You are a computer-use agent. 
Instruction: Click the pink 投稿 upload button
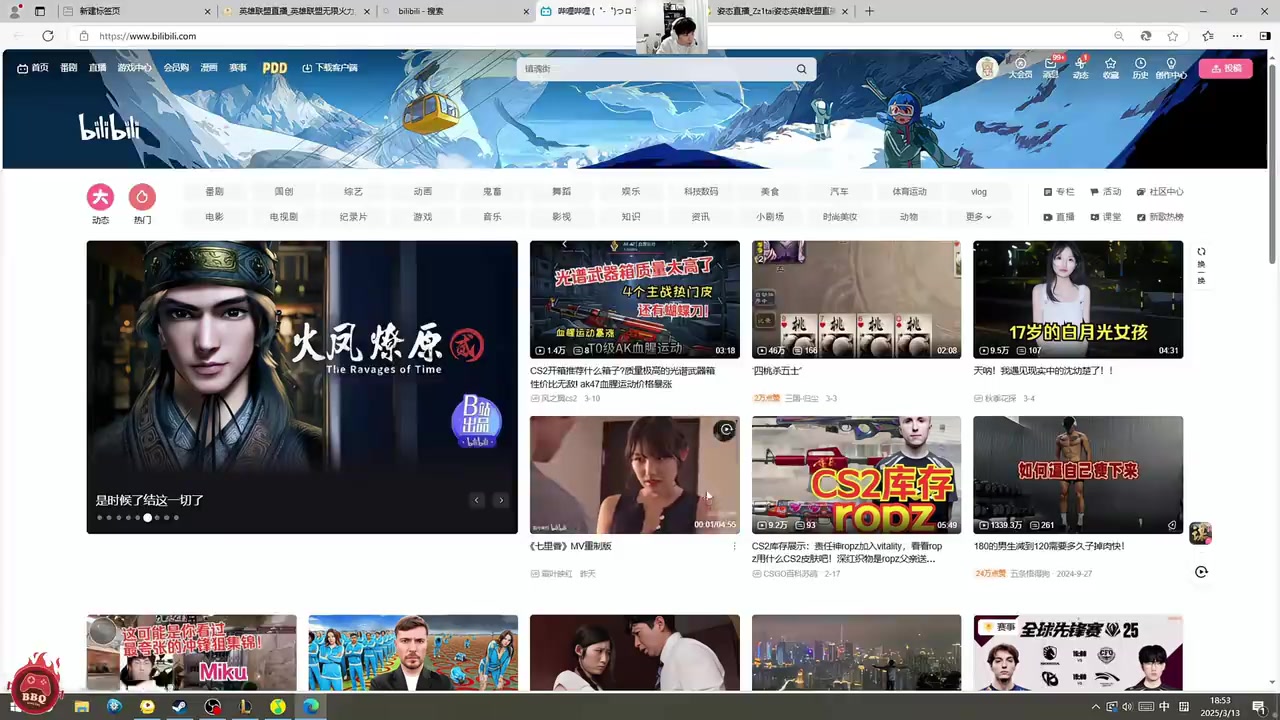point(1227,68)
